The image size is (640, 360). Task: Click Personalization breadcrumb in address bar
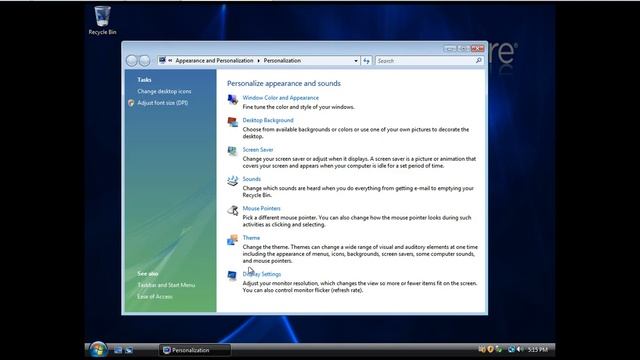(282, 60)
